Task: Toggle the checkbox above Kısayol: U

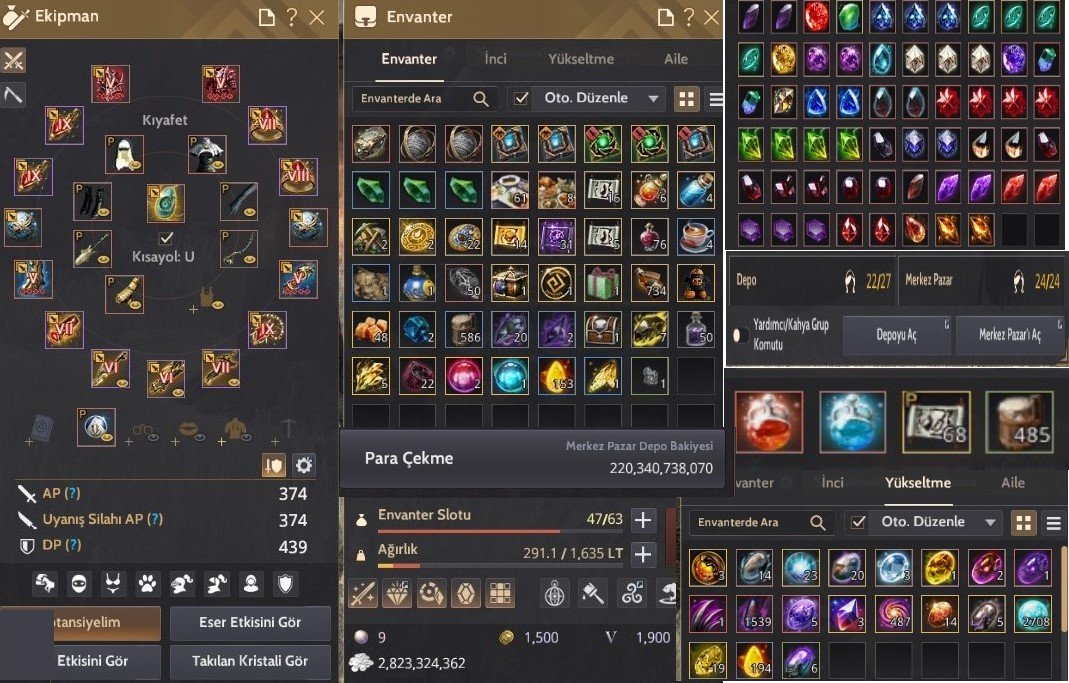Action: (166, 238)
